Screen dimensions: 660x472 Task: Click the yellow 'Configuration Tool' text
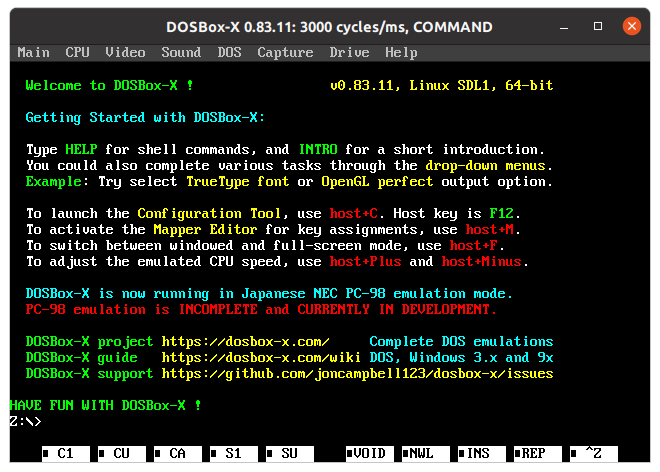pos(209,214)
